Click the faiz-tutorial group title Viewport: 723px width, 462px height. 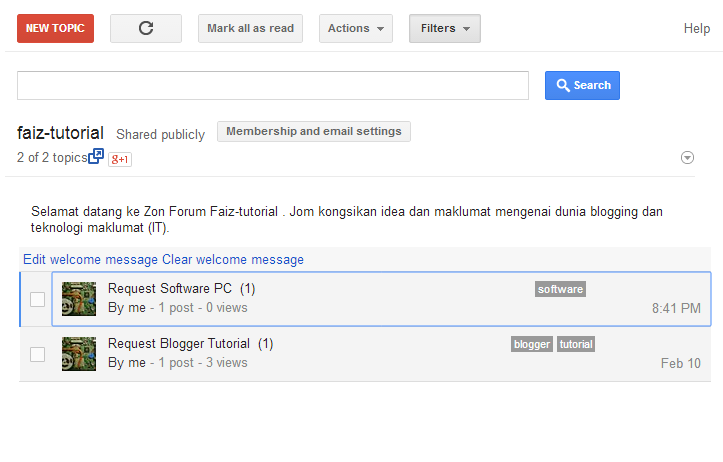[x=60, y=133]
